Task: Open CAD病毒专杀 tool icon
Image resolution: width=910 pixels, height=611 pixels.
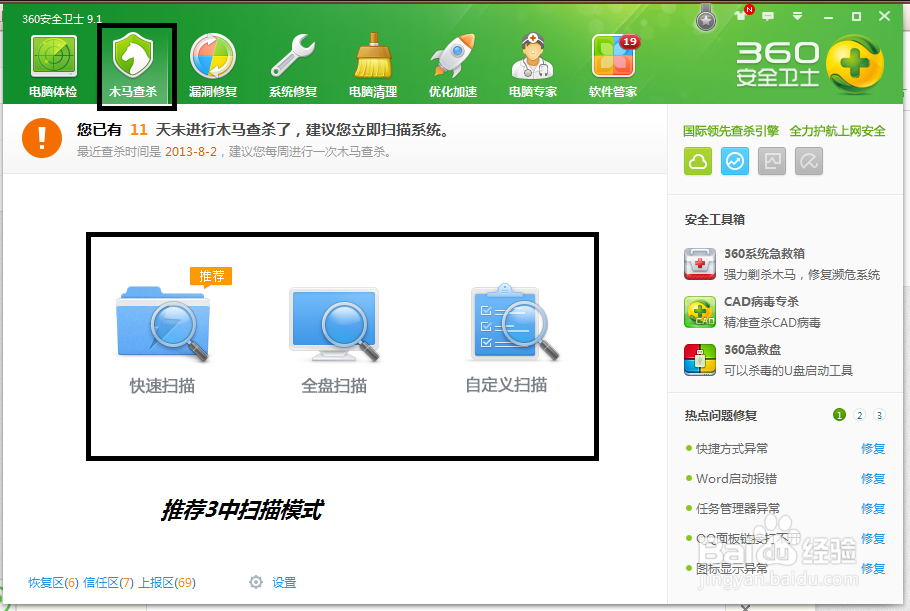Action: tap(699, 312)
